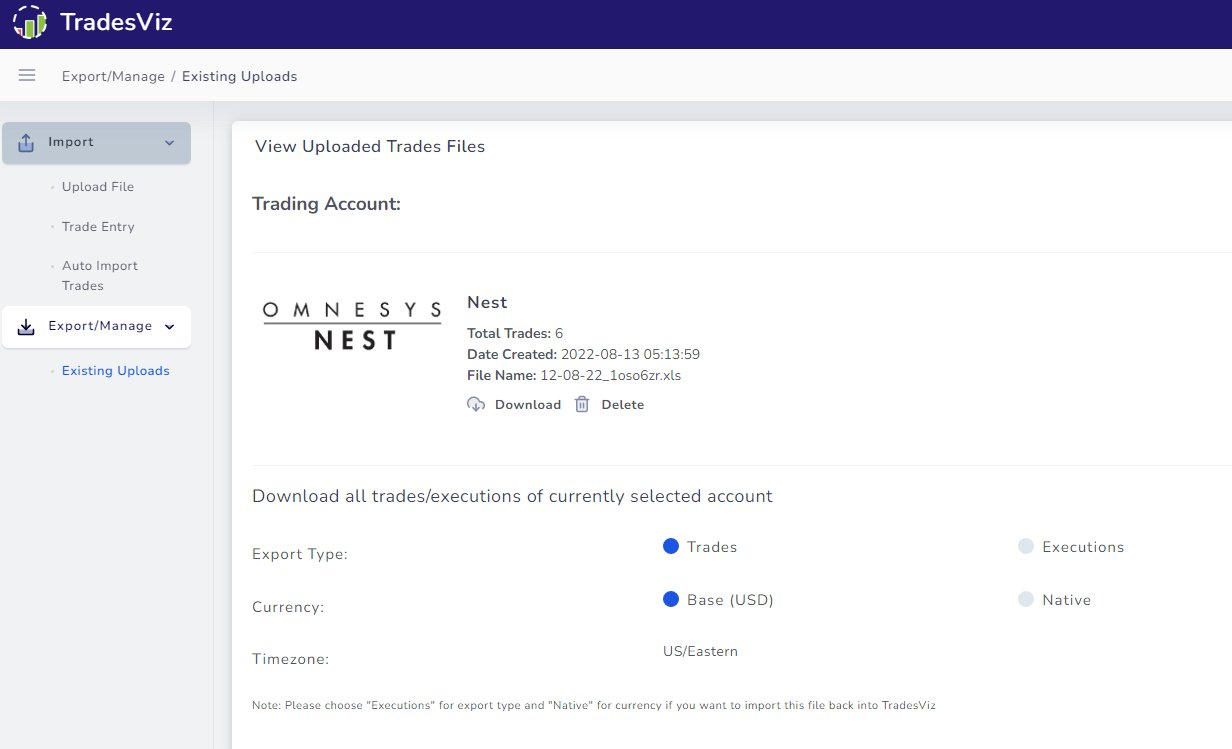Open Existing Uploads page
The image size is (1232, 749).
pos(116,371)
